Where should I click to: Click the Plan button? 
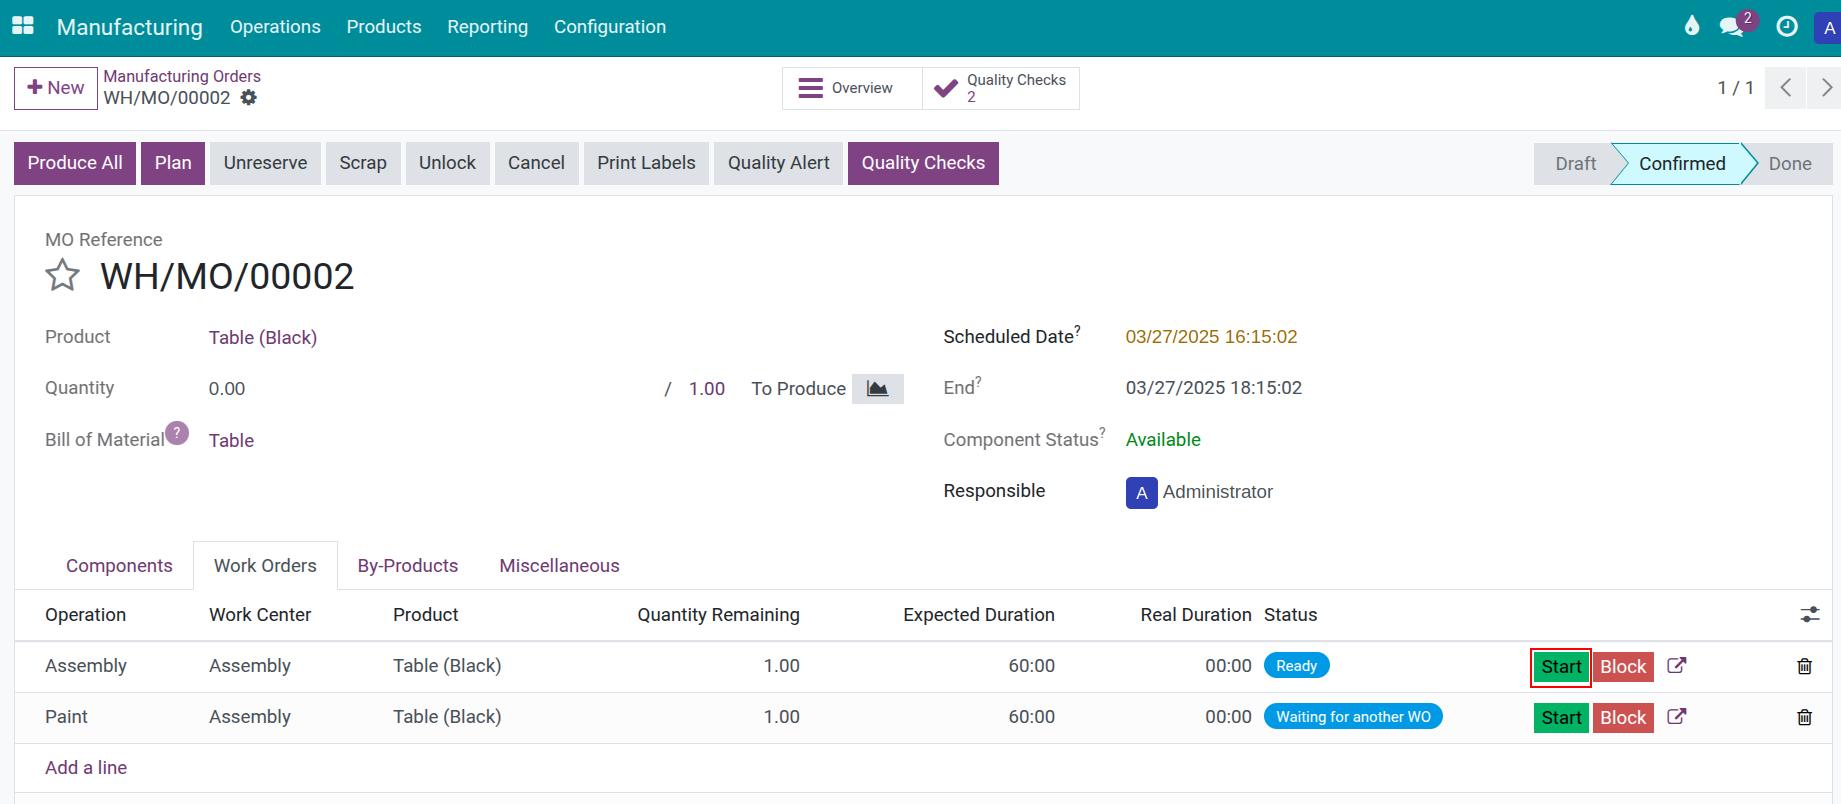[173, 163]
